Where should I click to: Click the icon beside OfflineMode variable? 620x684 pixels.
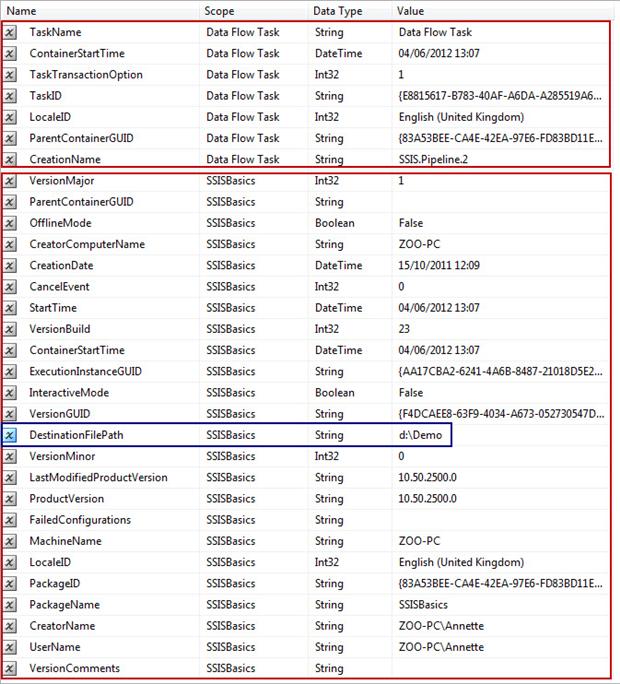(10, 223)
